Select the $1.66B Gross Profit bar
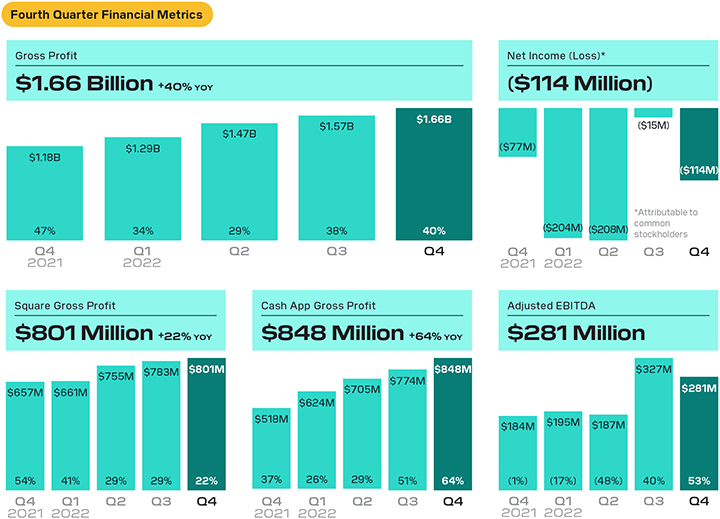720x519 pixels. click(x=434, y=174)
